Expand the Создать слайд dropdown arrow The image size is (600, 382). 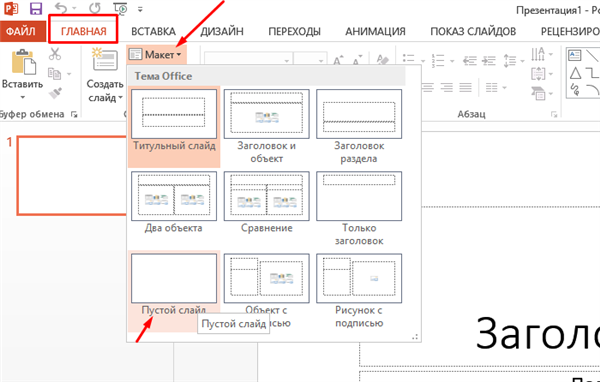[120, 98]
